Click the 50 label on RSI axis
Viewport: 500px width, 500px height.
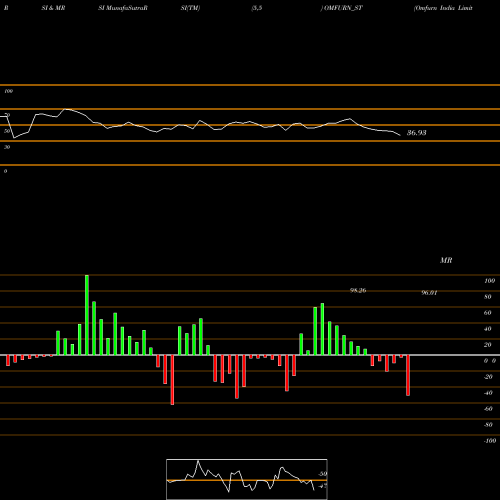7,131
